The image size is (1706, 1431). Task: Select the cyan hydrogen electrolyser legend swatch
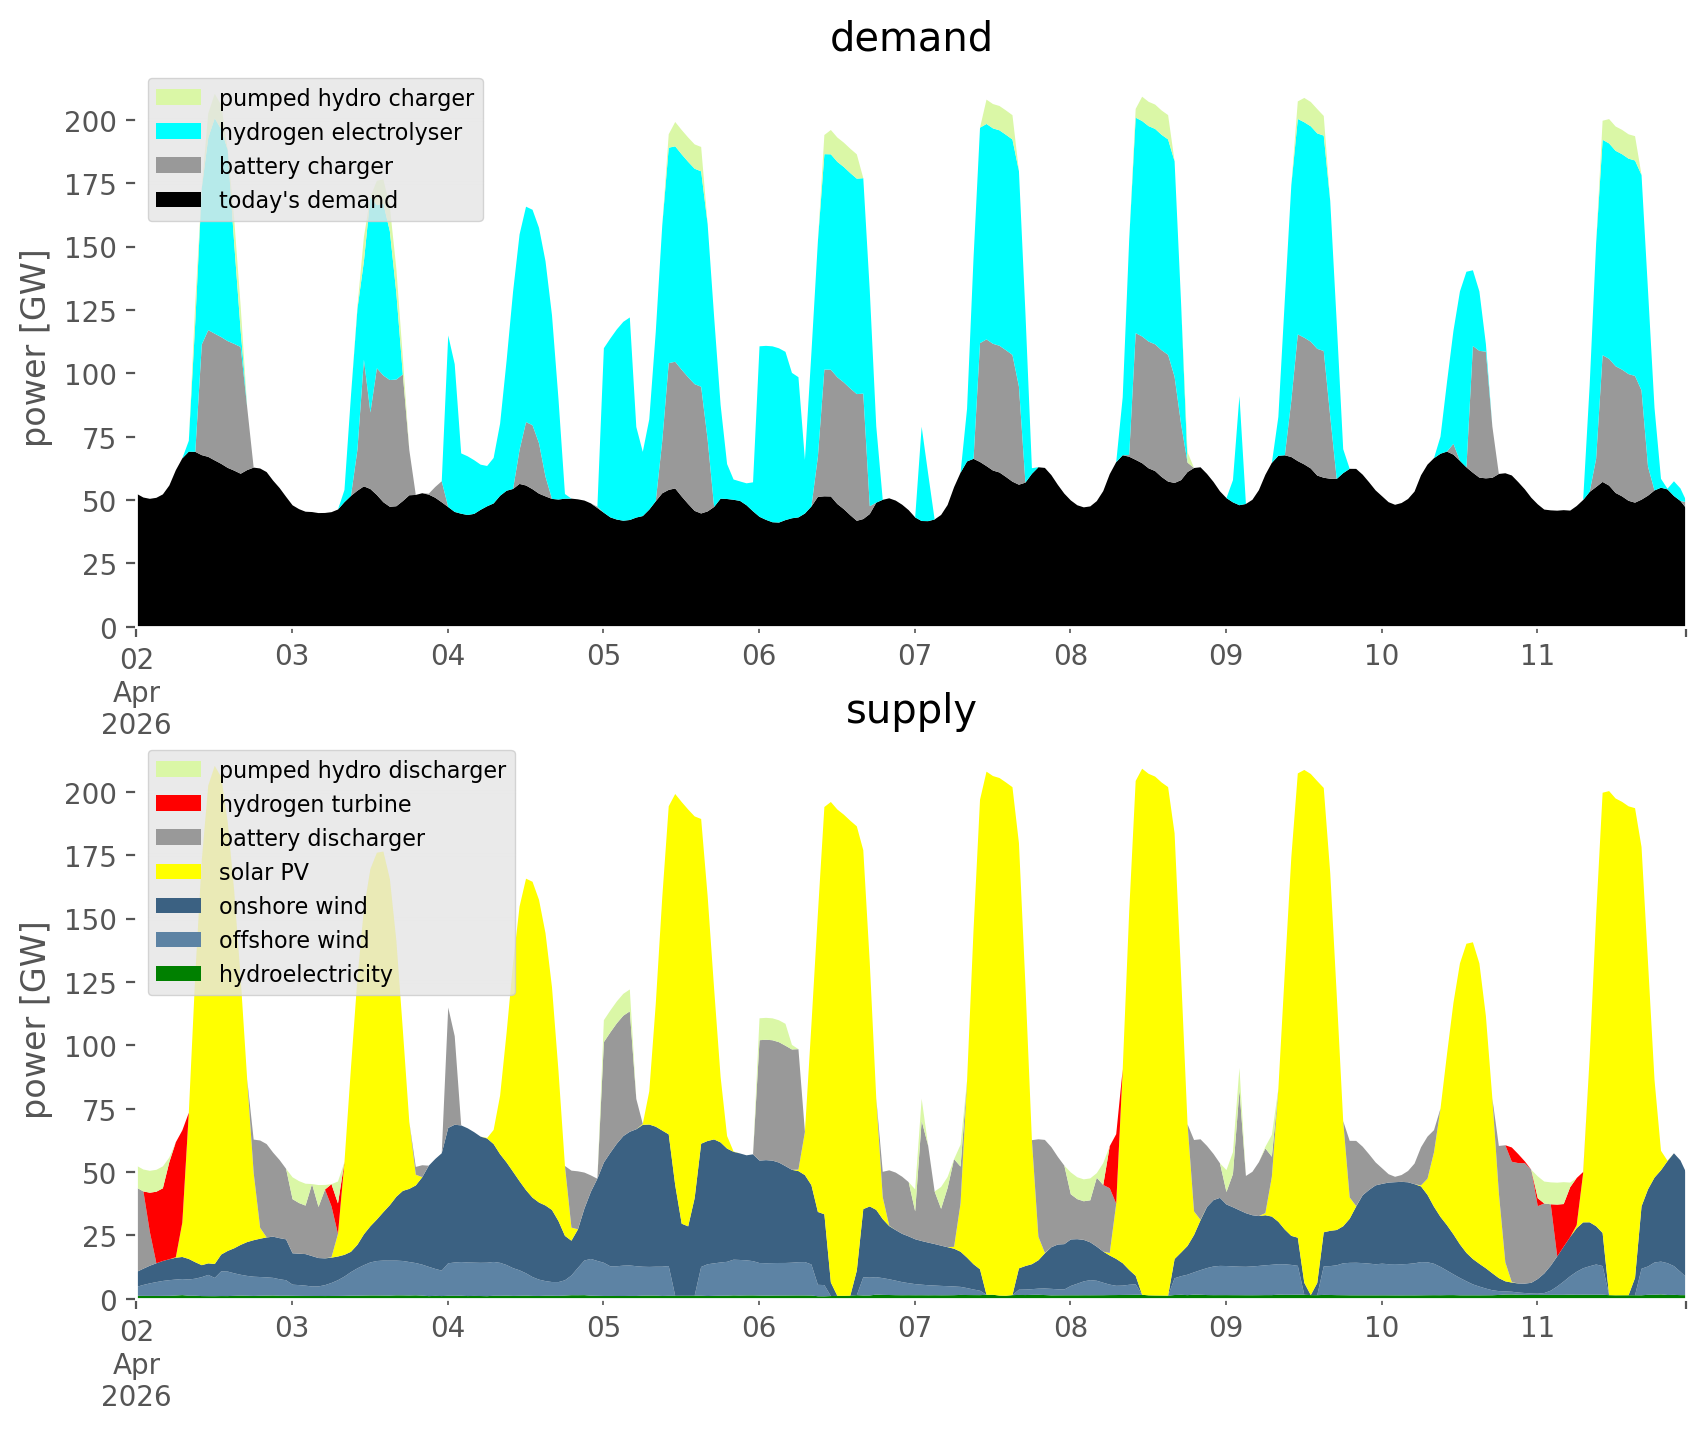tap(179, 132)
